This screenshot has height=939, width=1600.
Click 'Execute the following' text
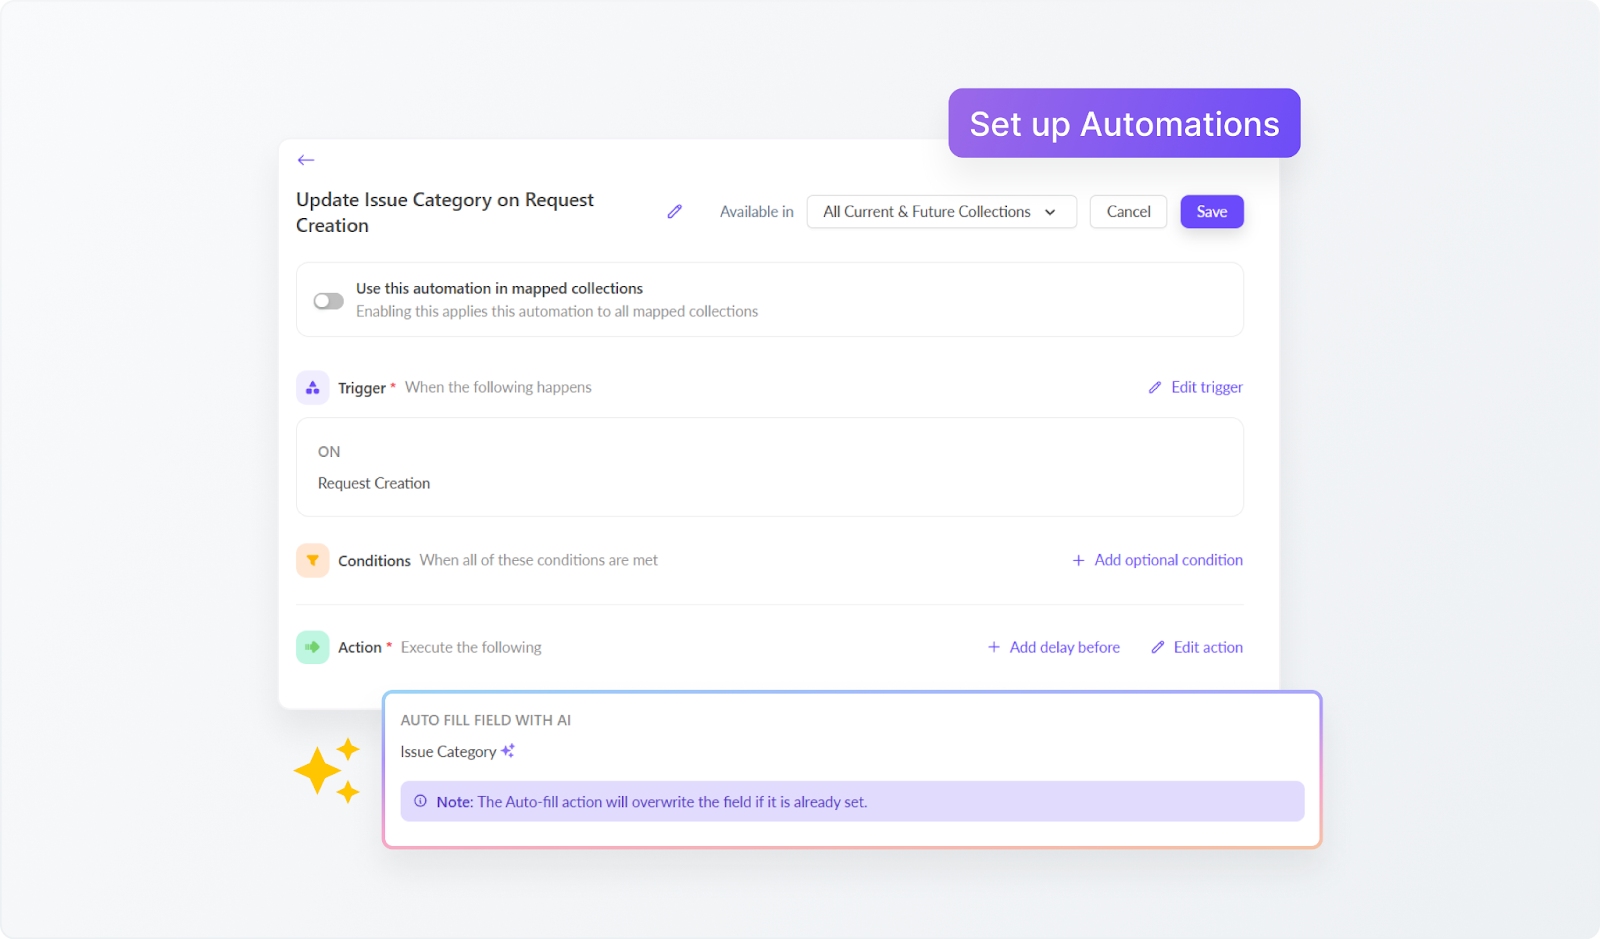471,647
